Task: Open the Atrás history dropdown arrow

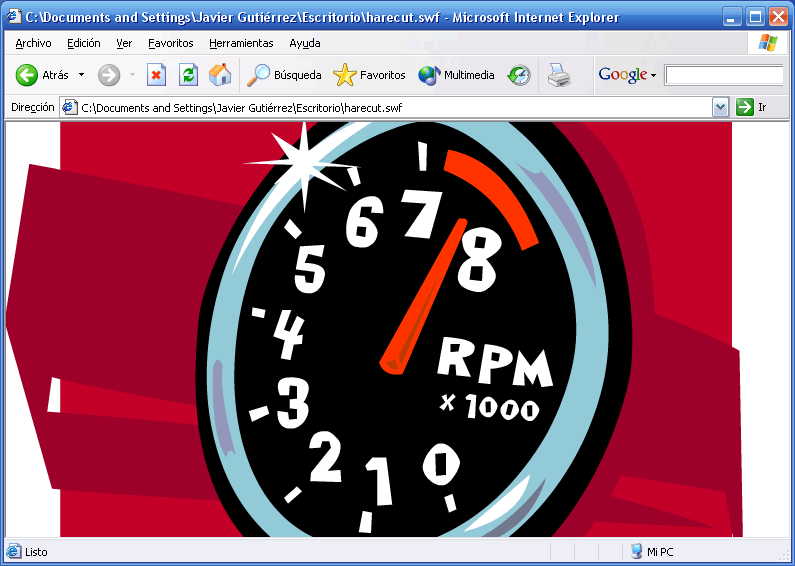Action: tap(81, 75)
